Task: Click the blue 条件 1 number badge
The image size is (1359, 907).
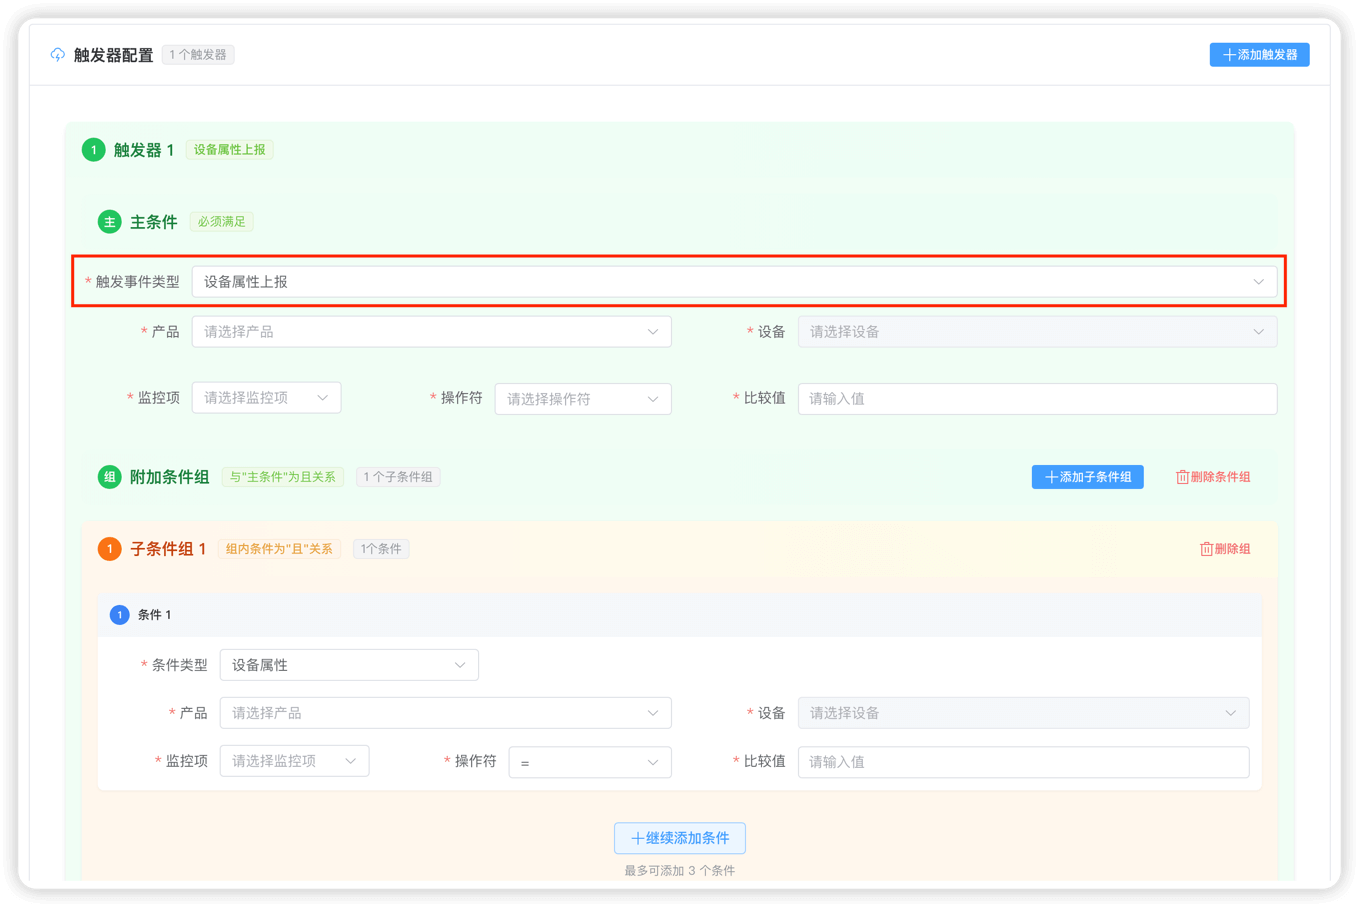Action: click(120, 615)
